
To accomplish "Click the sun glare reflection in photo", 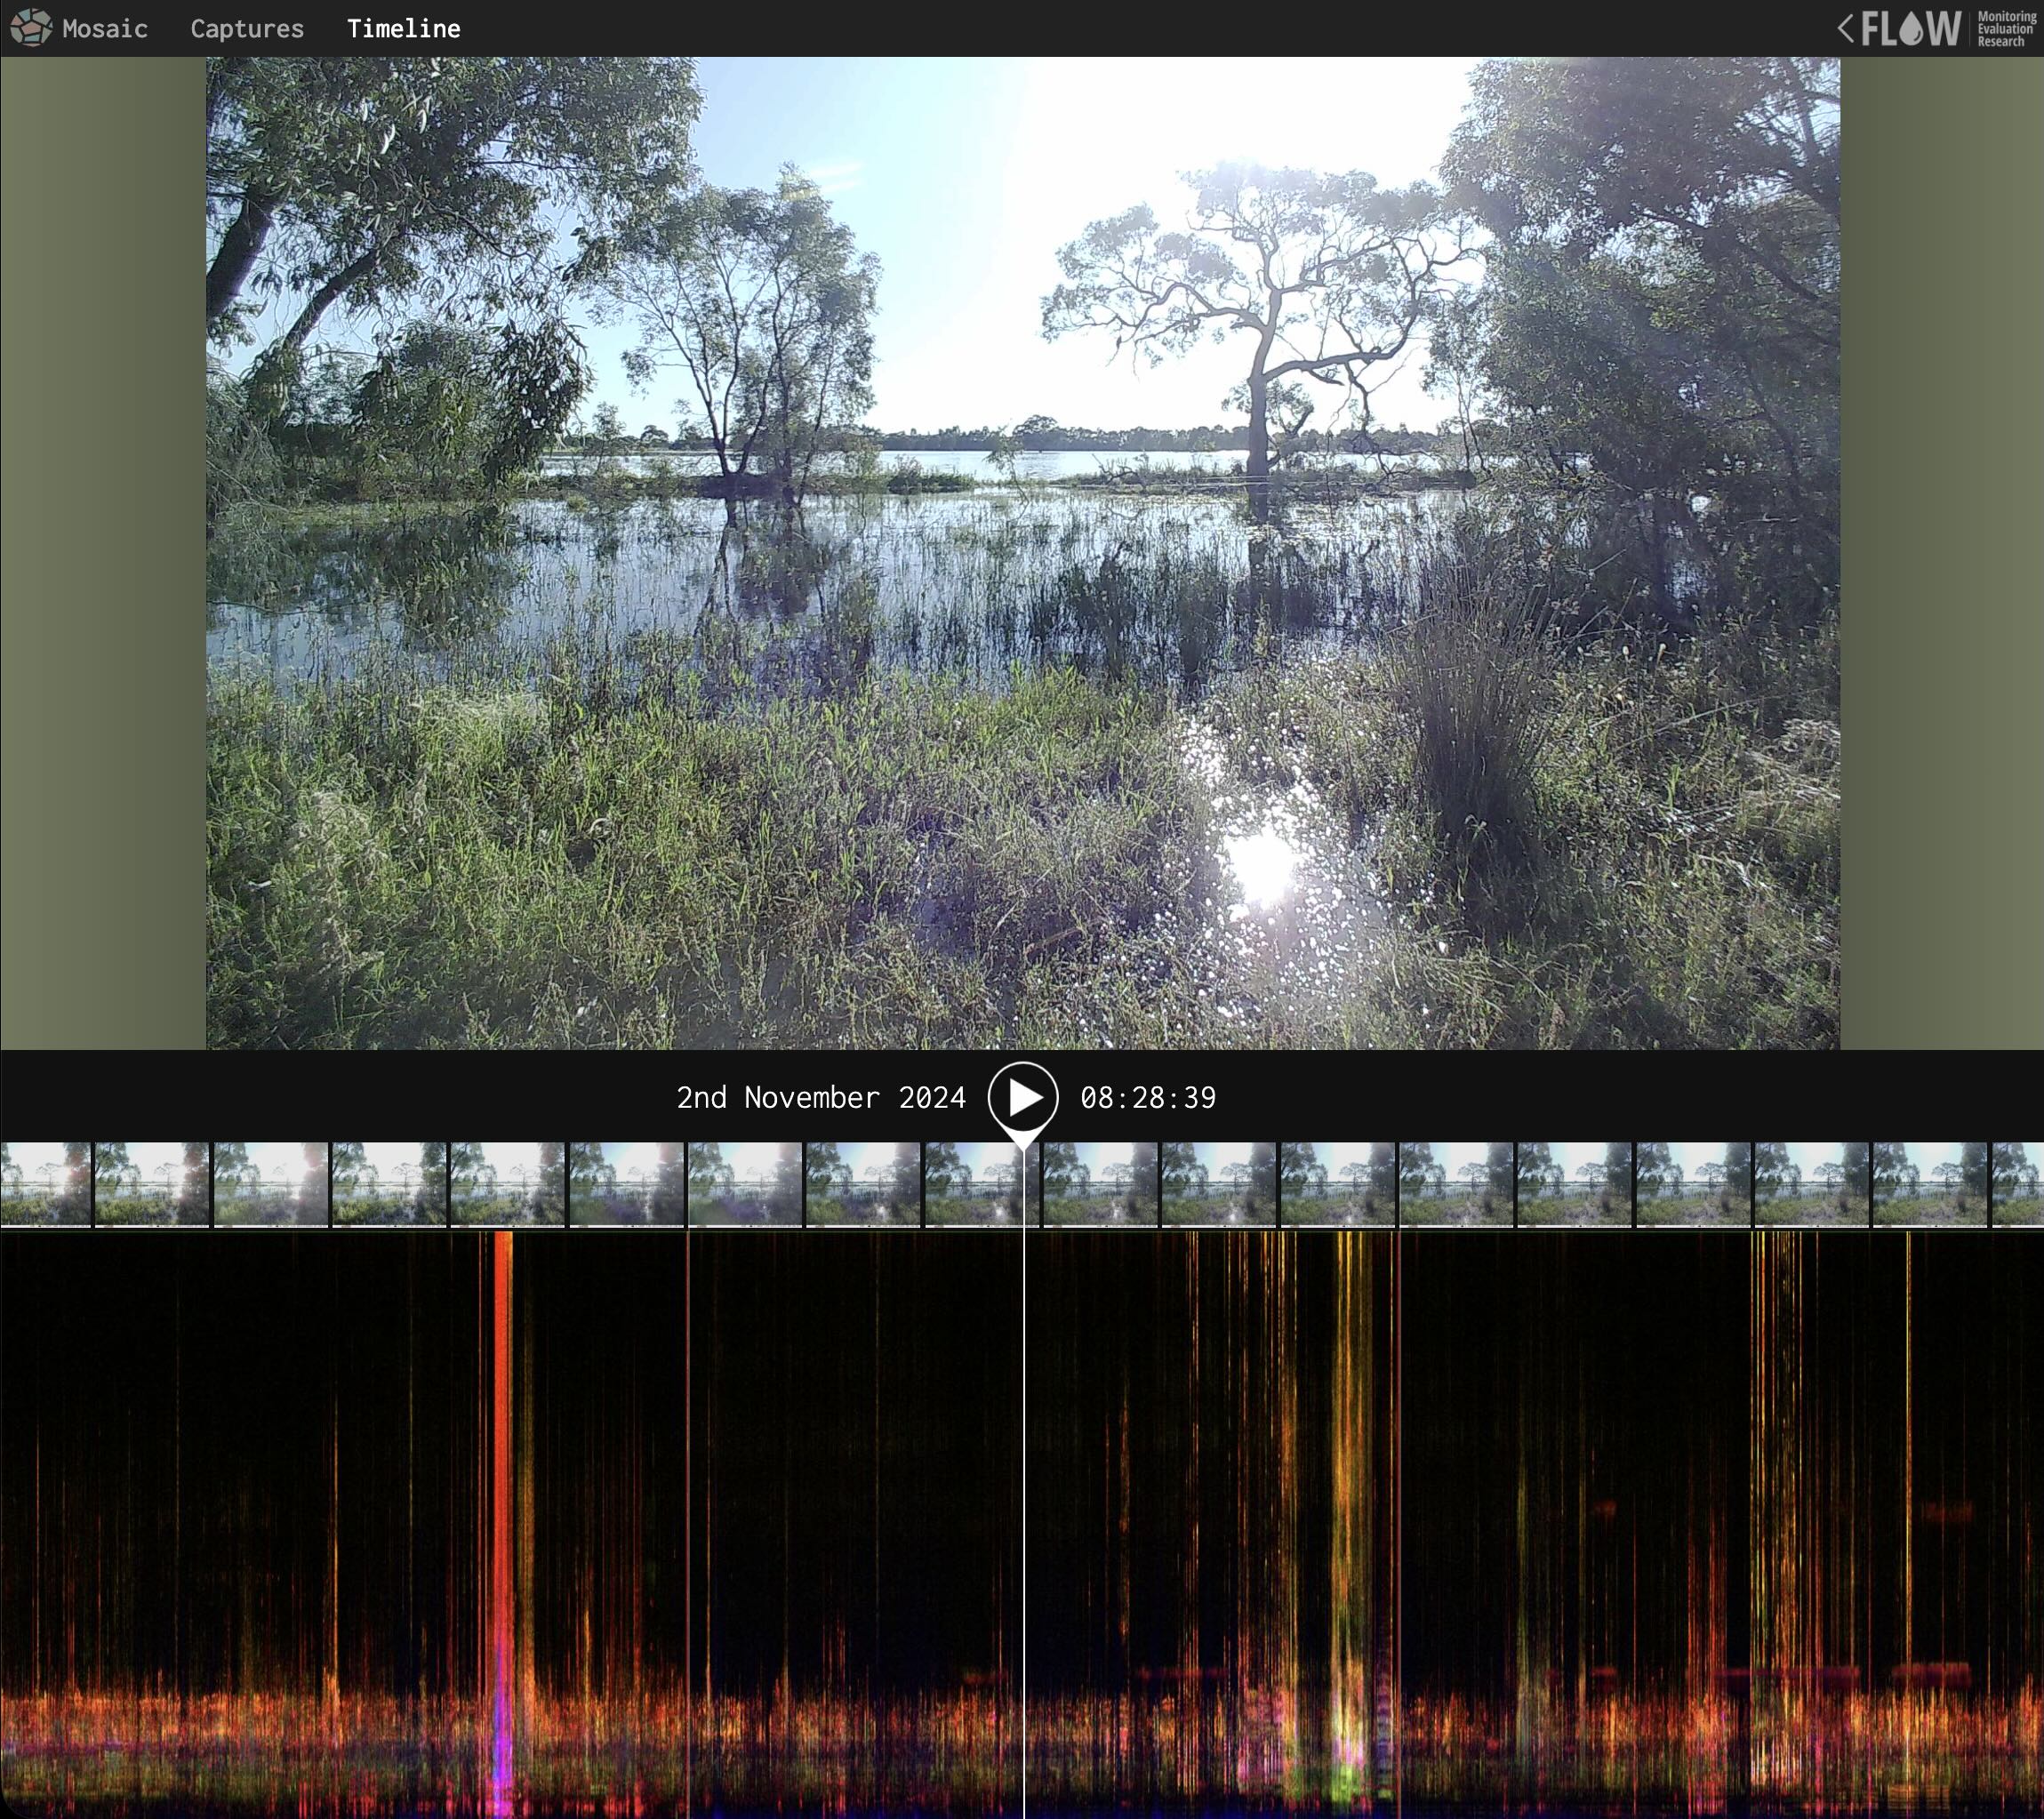I will (x=1262, y=865).
